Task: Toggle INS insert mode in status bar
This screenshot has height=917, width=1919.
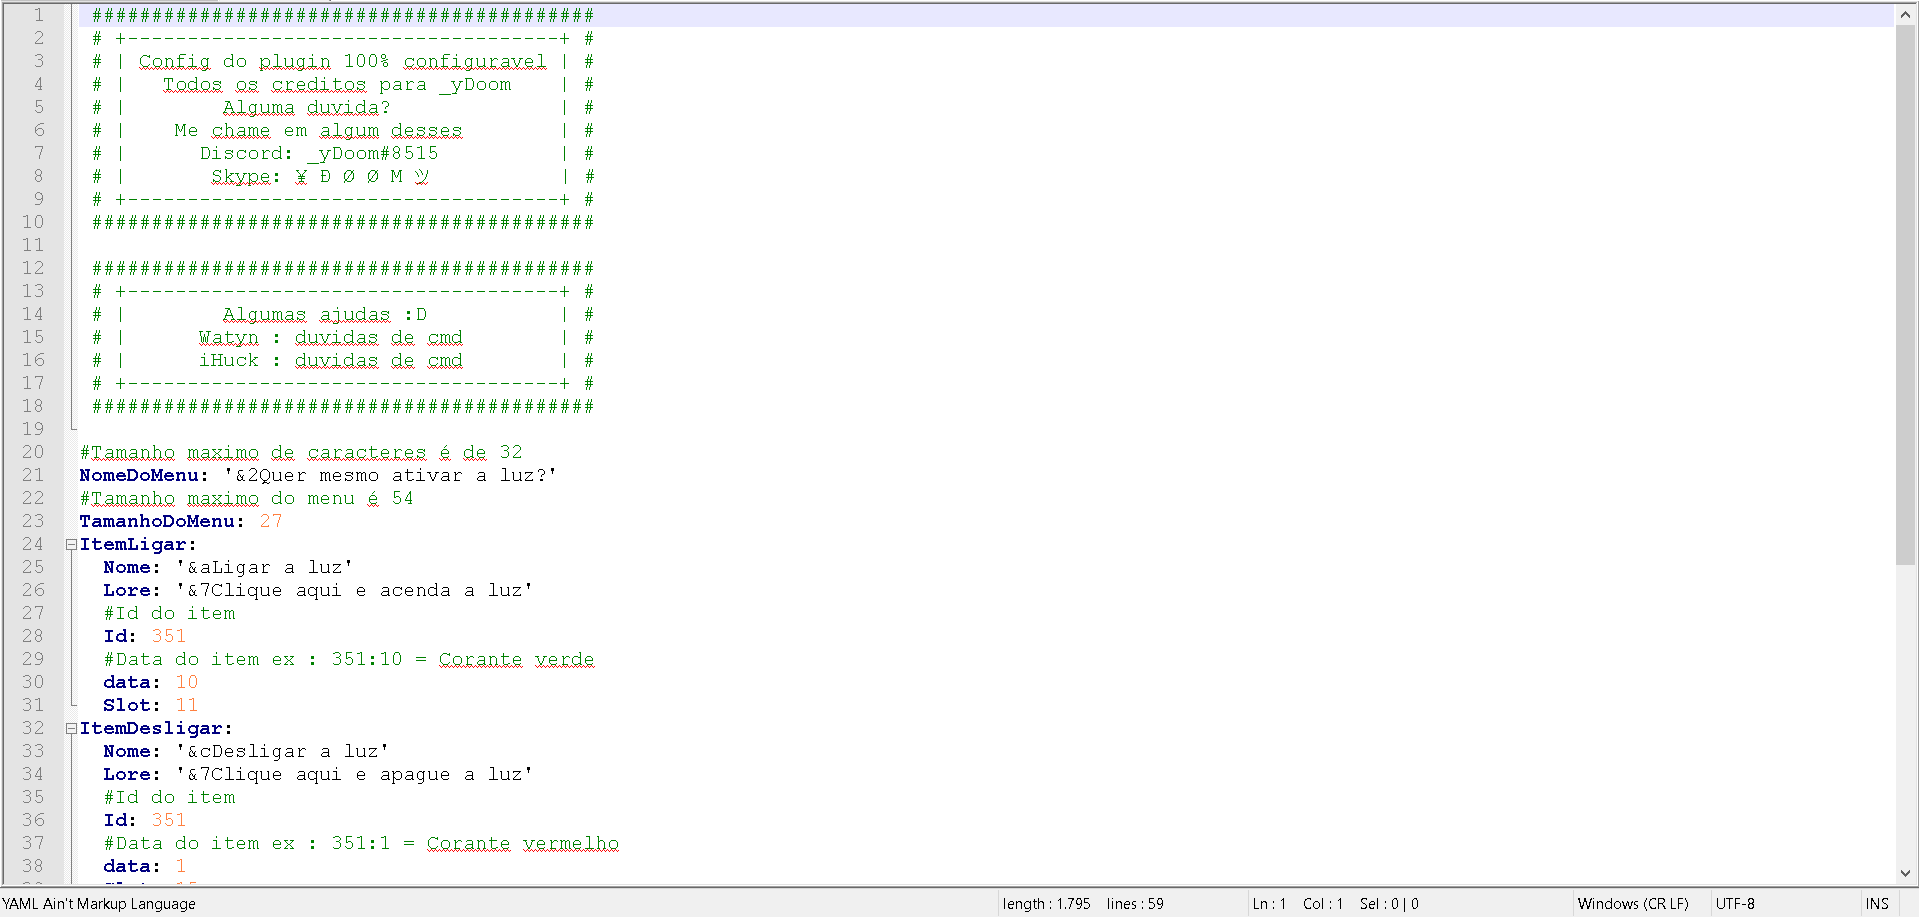Action: 1877,904
